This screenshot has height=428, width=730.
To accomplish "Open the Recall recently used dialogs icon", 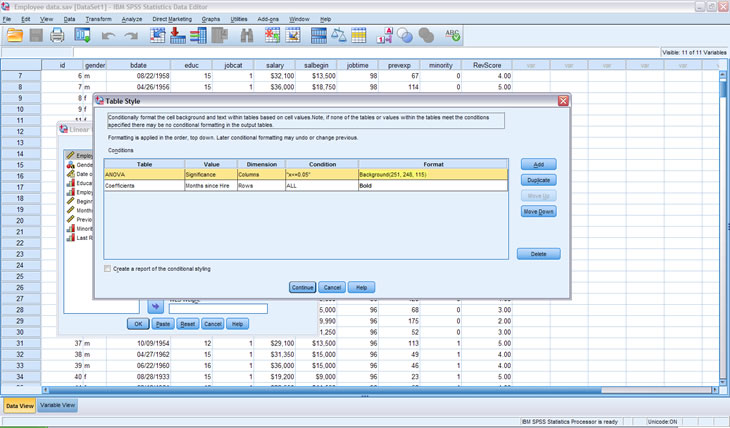I will click(x=83, y=36).
